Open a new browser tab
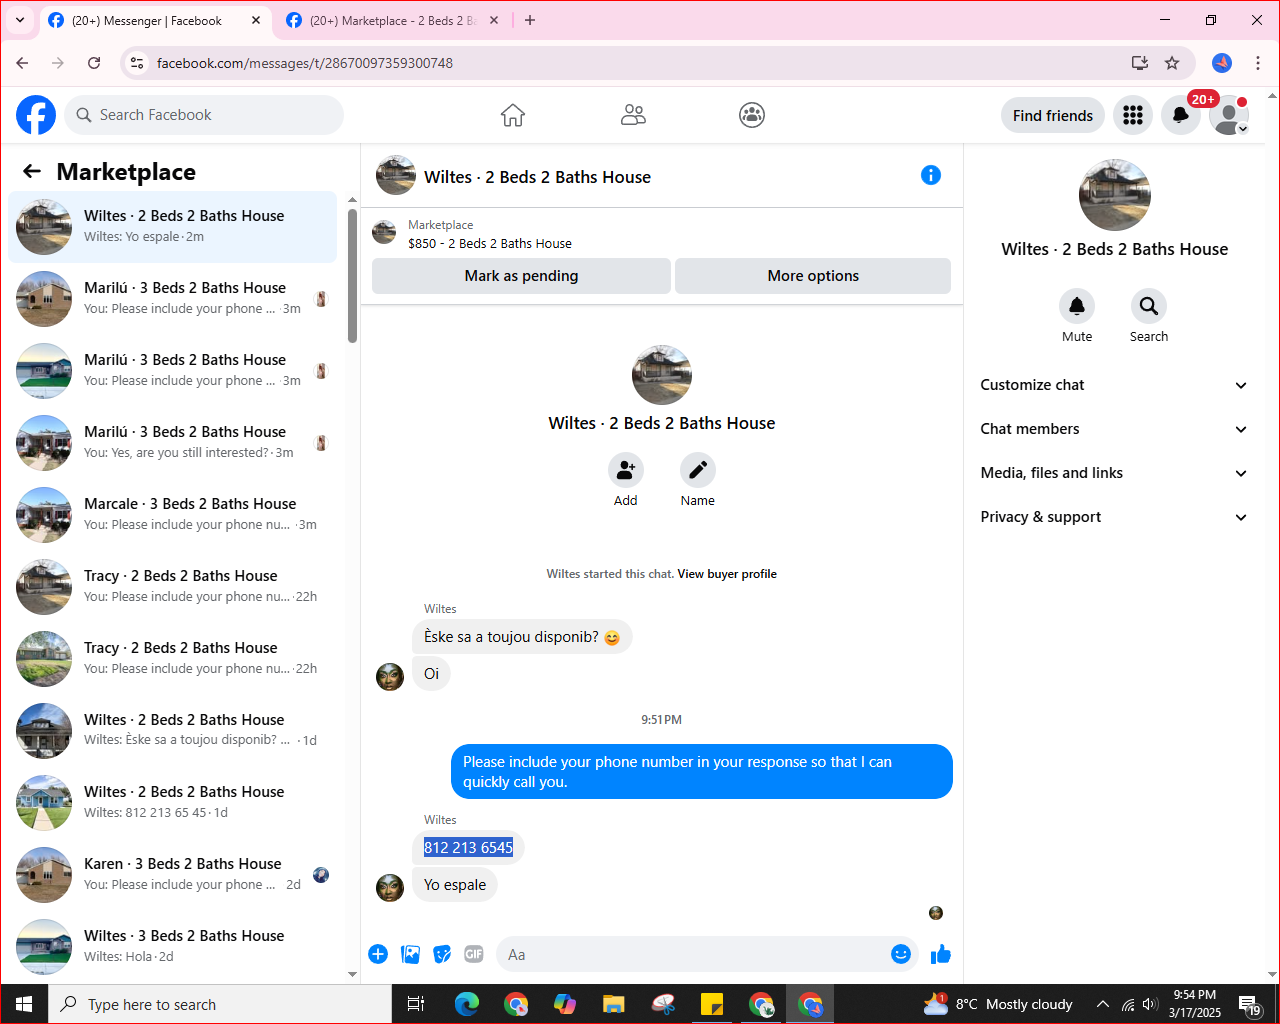The image size is (1280, 1024). [530, 20]
